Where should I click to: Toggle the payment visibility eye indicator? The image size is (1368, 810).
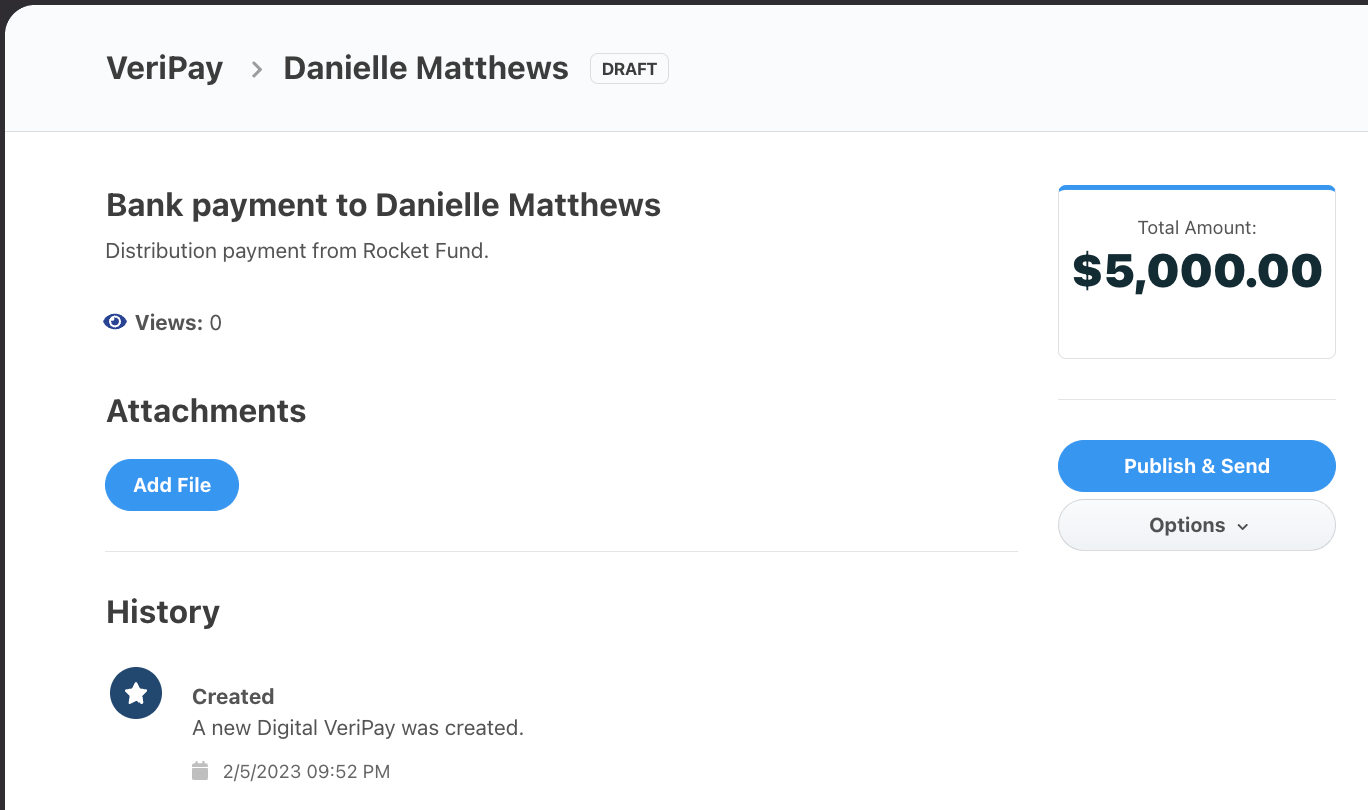114,322
